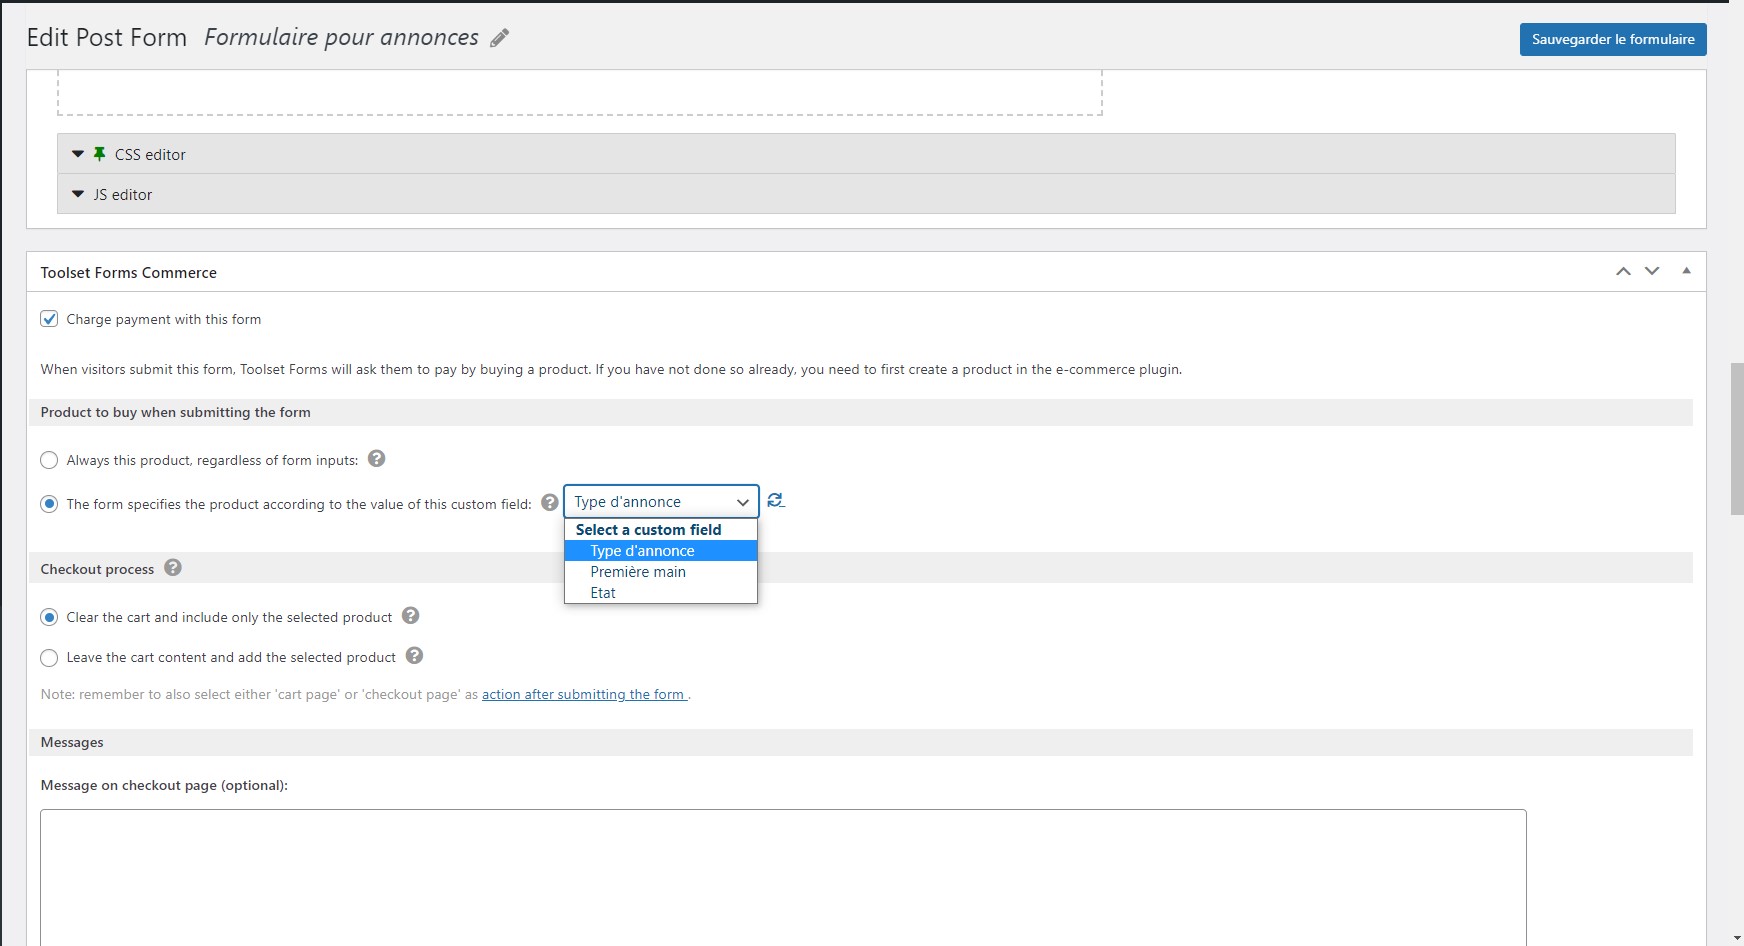This screenshot has height=946, width=1744.
Task: Select 'Clear the cart' radio button
Action: pyautogui.click(x=49, y=618)
